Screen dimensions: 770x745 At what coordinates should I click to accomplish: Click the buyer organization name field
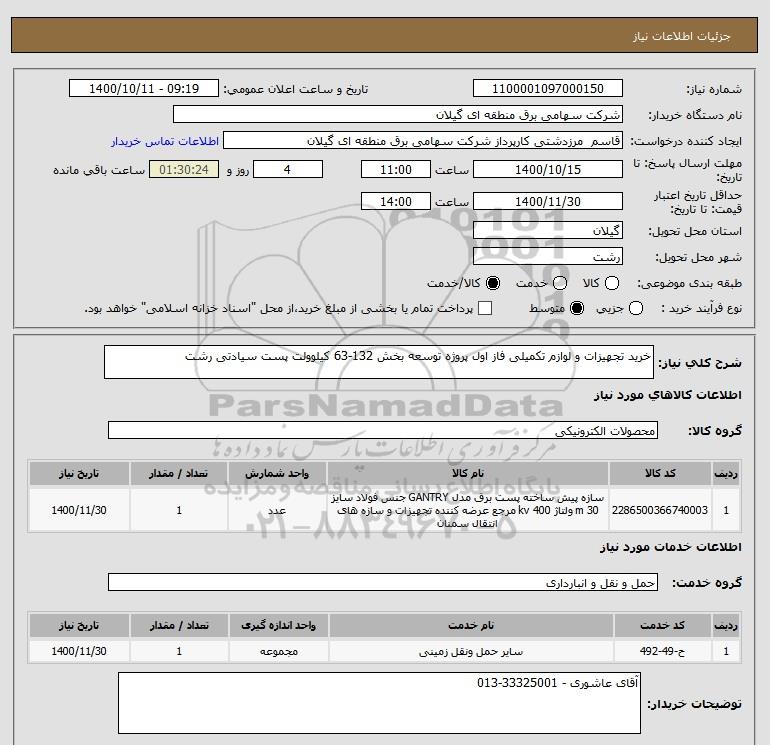point(398,114)
